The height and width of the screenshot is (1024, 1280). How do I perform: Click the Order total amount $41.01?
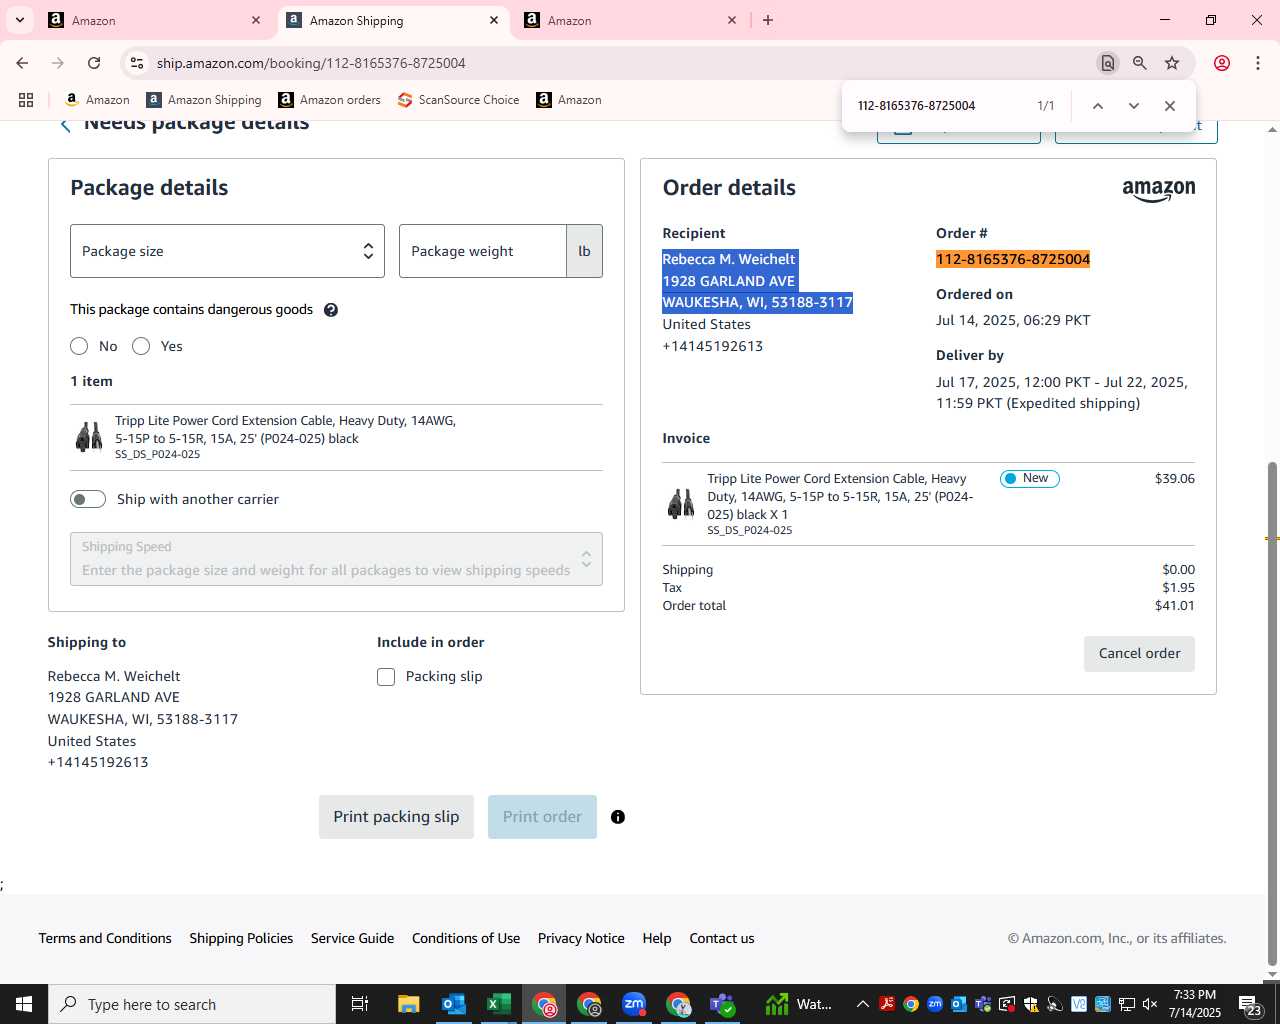[1175, 606]
